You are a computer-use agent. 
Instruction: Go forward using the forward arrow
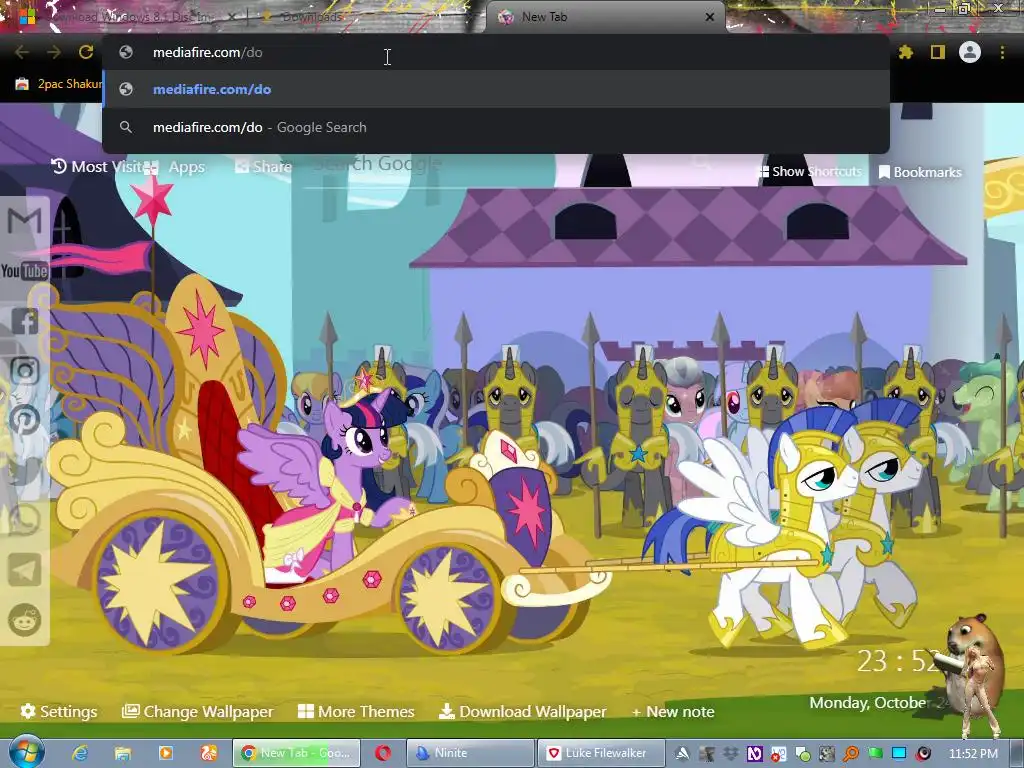click(x=54, y=52)
